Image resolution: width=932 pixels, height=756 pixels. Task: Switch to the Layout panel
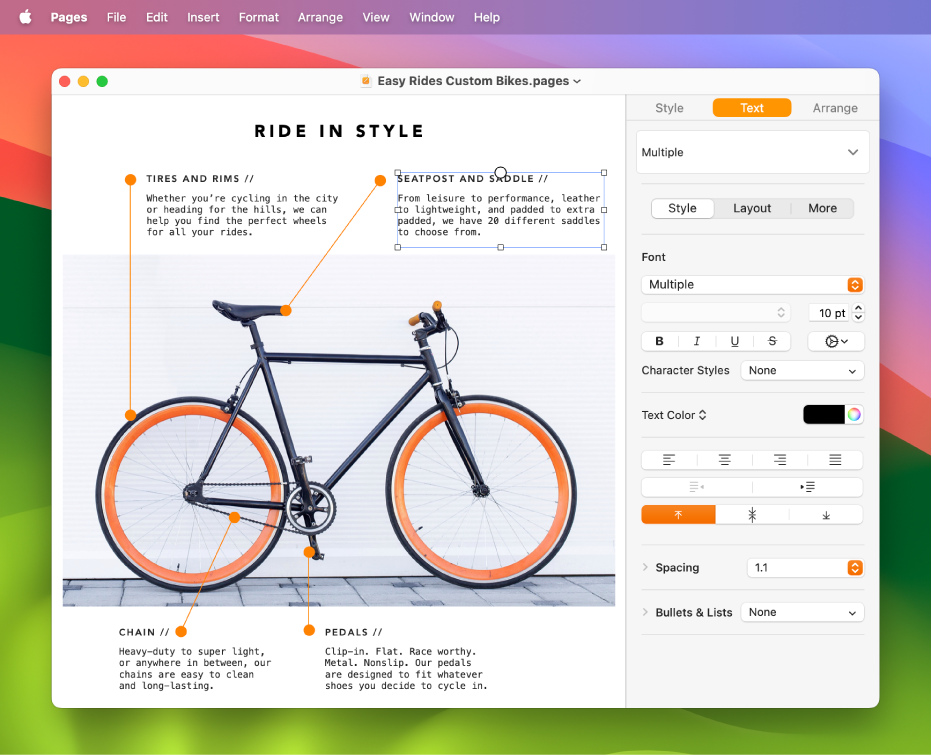coord(752,208)
